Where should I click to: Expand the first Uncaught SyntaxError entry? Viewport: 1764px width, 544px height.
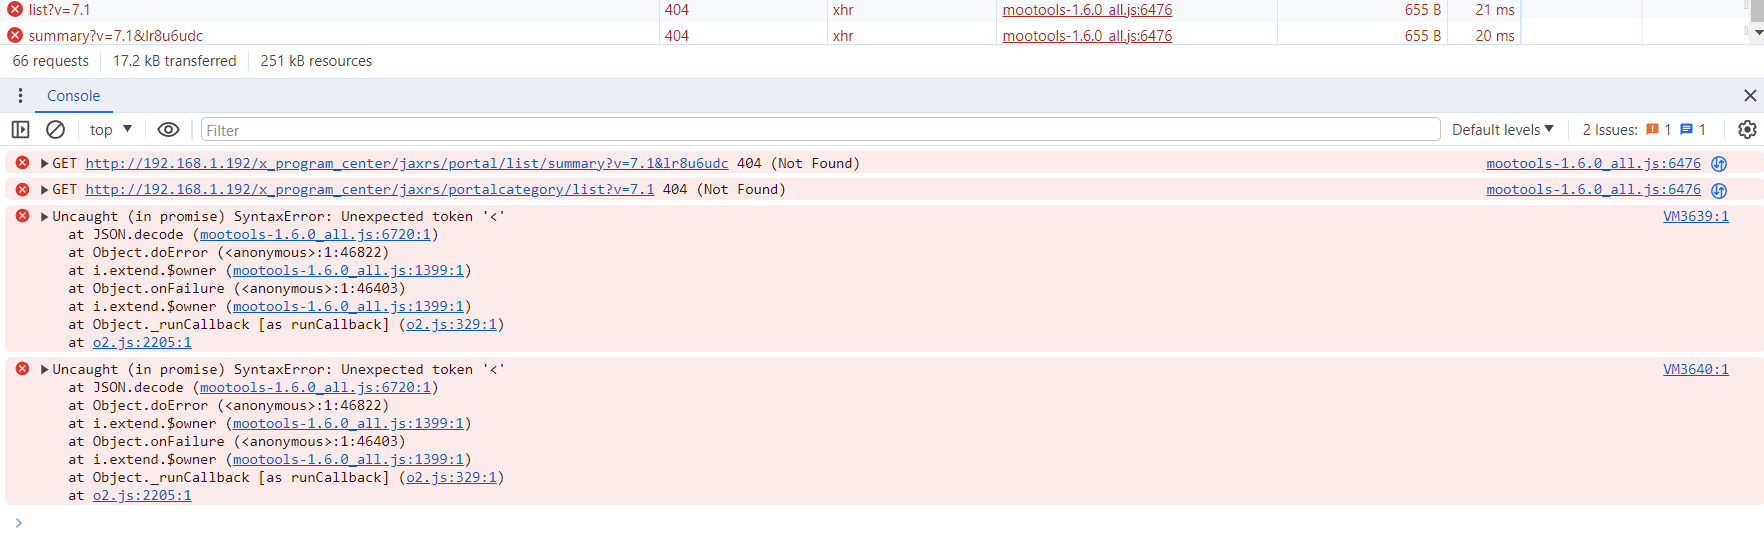click(44, 216)
